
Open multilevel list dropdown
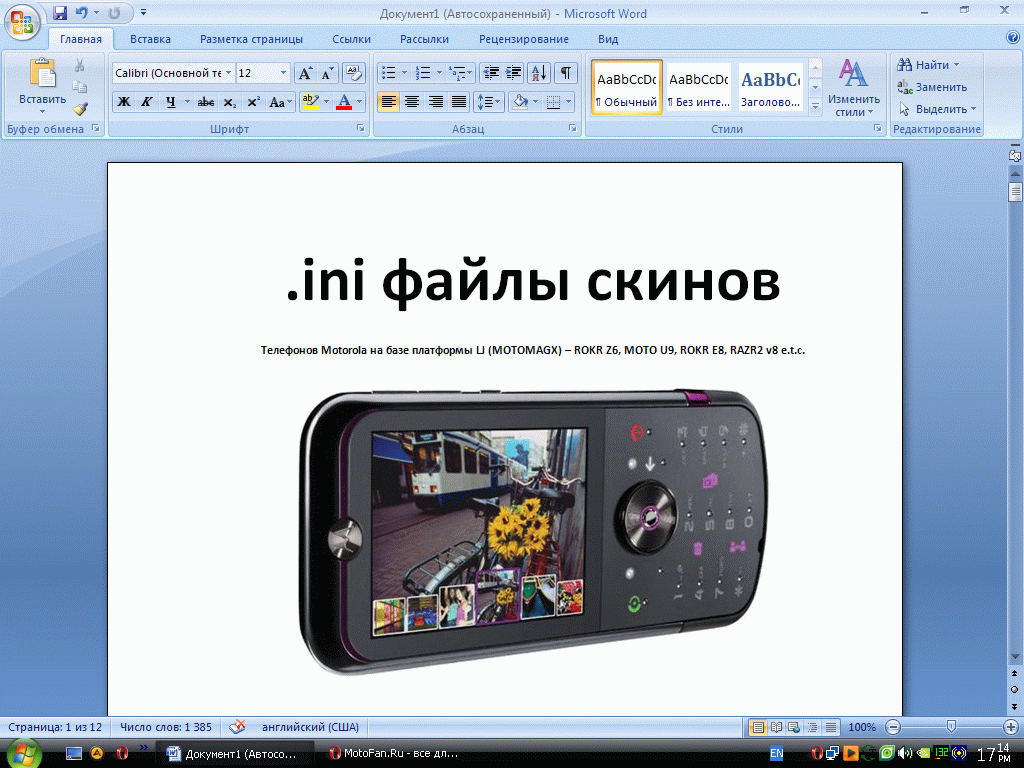[x=470, y=73]
